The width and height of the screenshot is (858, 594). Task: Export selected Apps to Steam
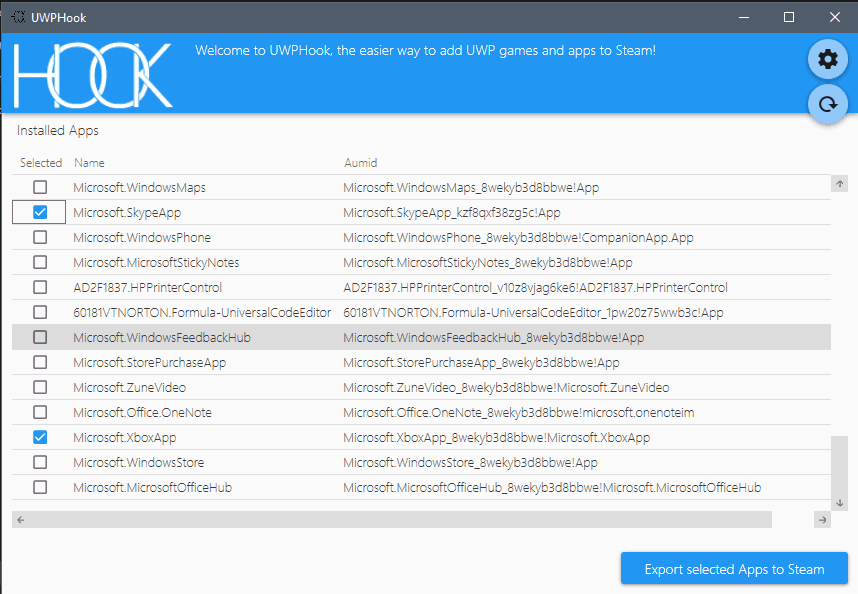coord(734,569)
